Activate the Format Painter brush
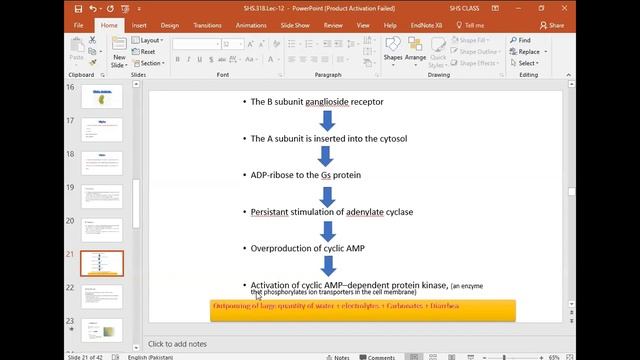The image size is (640, 360). 93,62
